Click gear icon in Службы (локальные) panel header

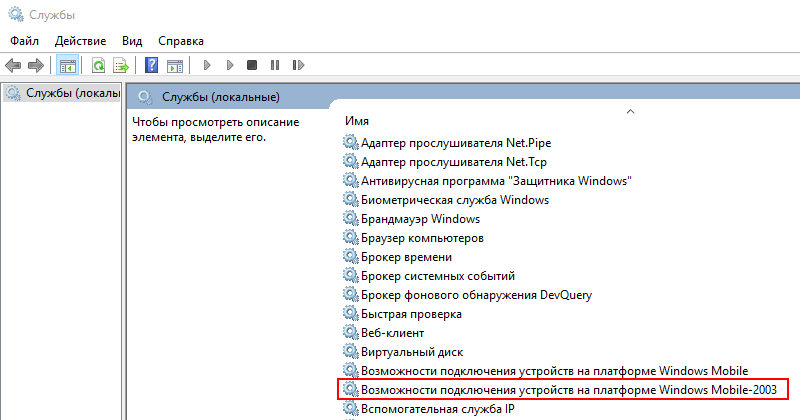pos(145,97)
